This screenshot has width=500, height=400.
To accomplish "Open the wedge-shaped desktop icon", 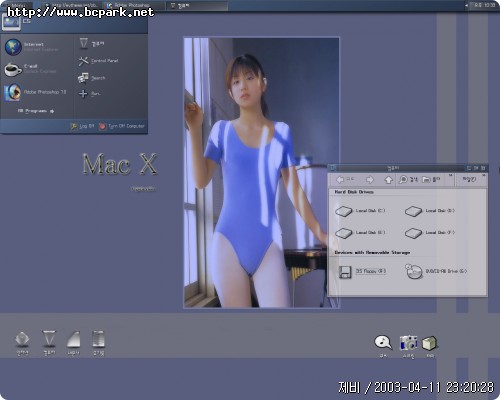I will tap(73, 343).
